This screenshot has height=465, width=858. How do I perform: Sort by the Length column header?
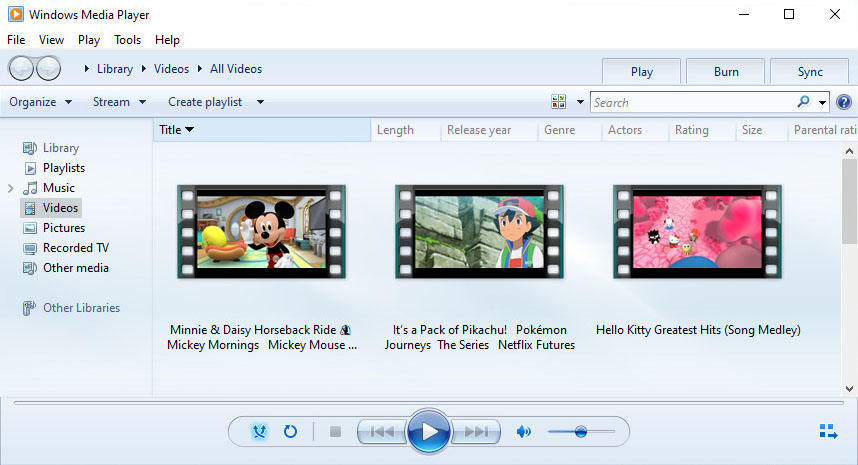[x=405, y=130]
